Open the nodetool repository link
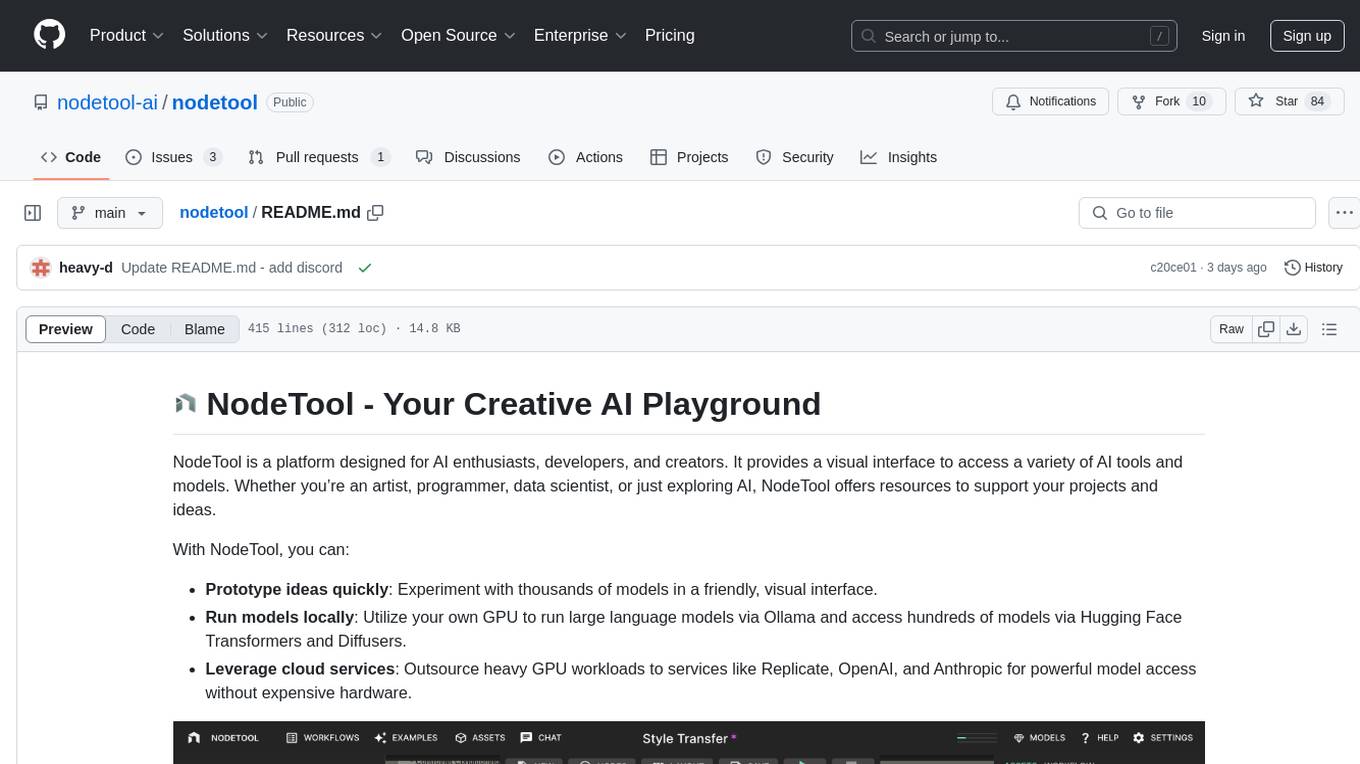The image size is (1360, 764). click(215, 102)
